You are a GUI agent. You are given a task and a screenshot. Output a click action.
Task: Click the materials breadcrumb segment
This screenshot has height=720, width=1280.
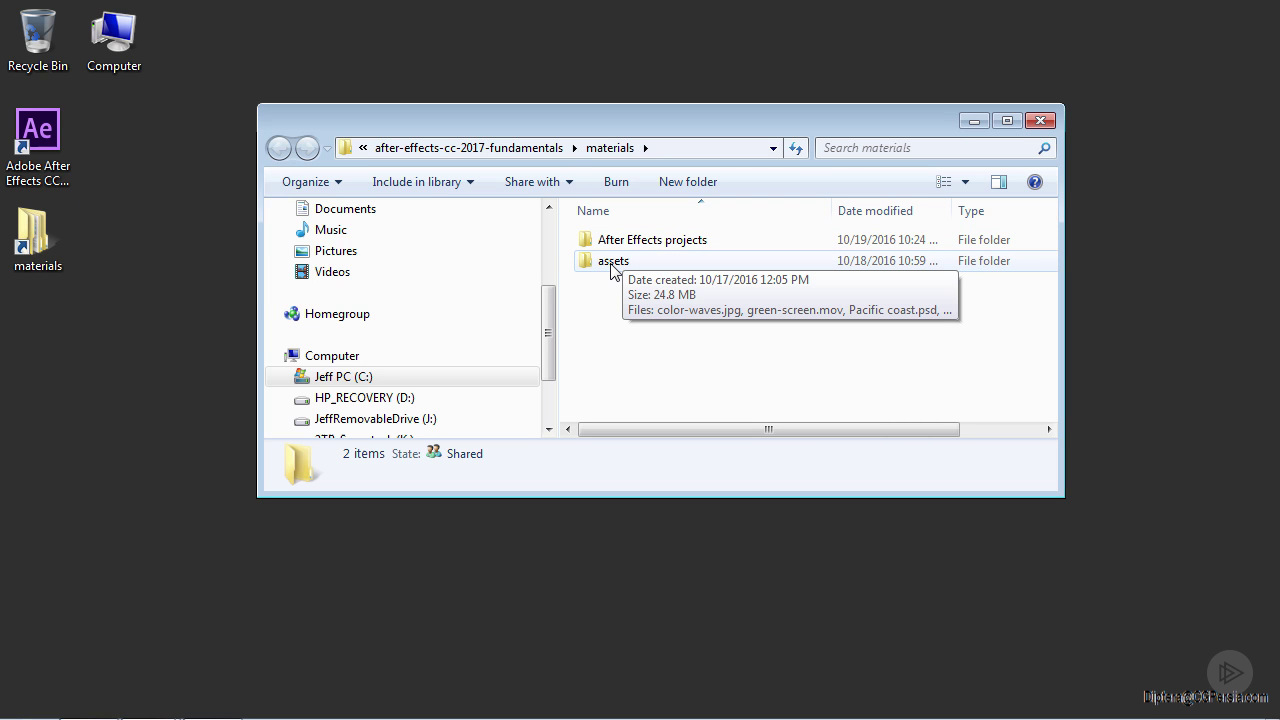(x=610, y=148)
